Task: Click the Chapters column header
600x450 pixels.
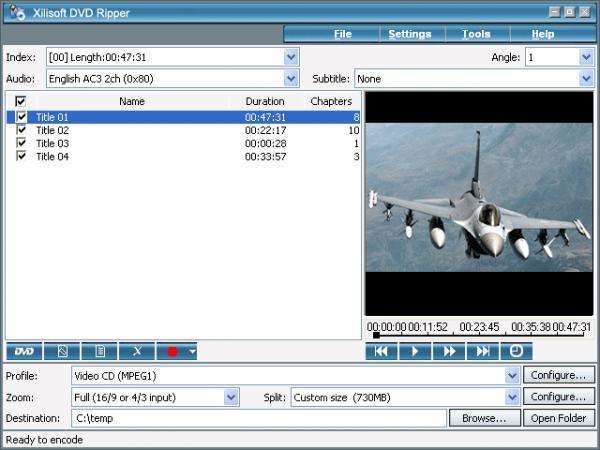Action: point(331,101)
